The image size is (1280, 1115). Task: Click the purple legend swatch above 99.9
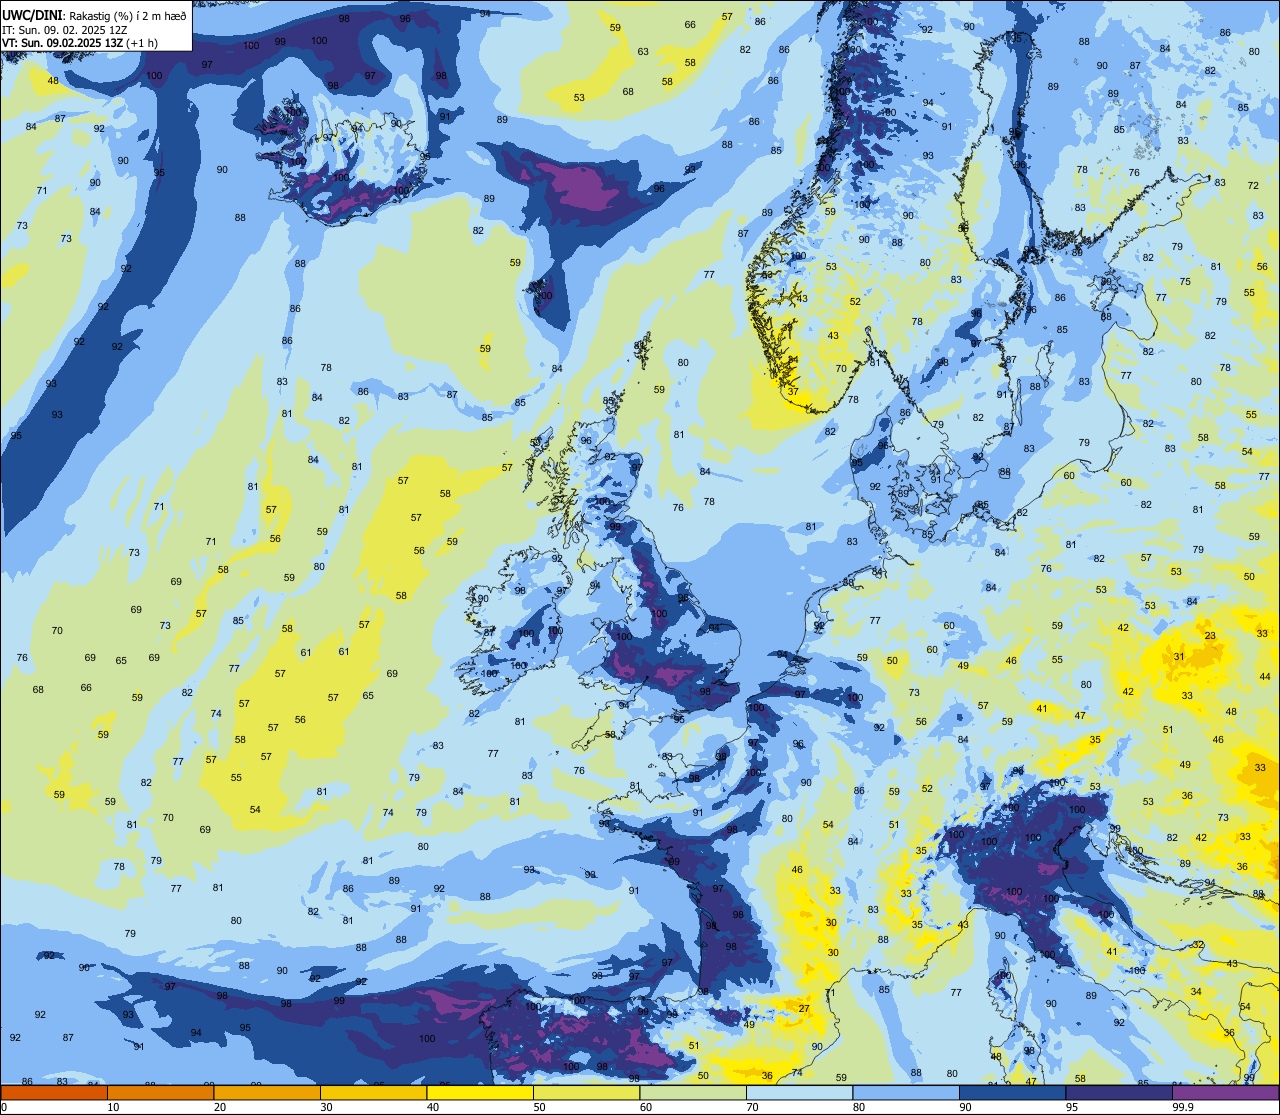[1225, 1092]
